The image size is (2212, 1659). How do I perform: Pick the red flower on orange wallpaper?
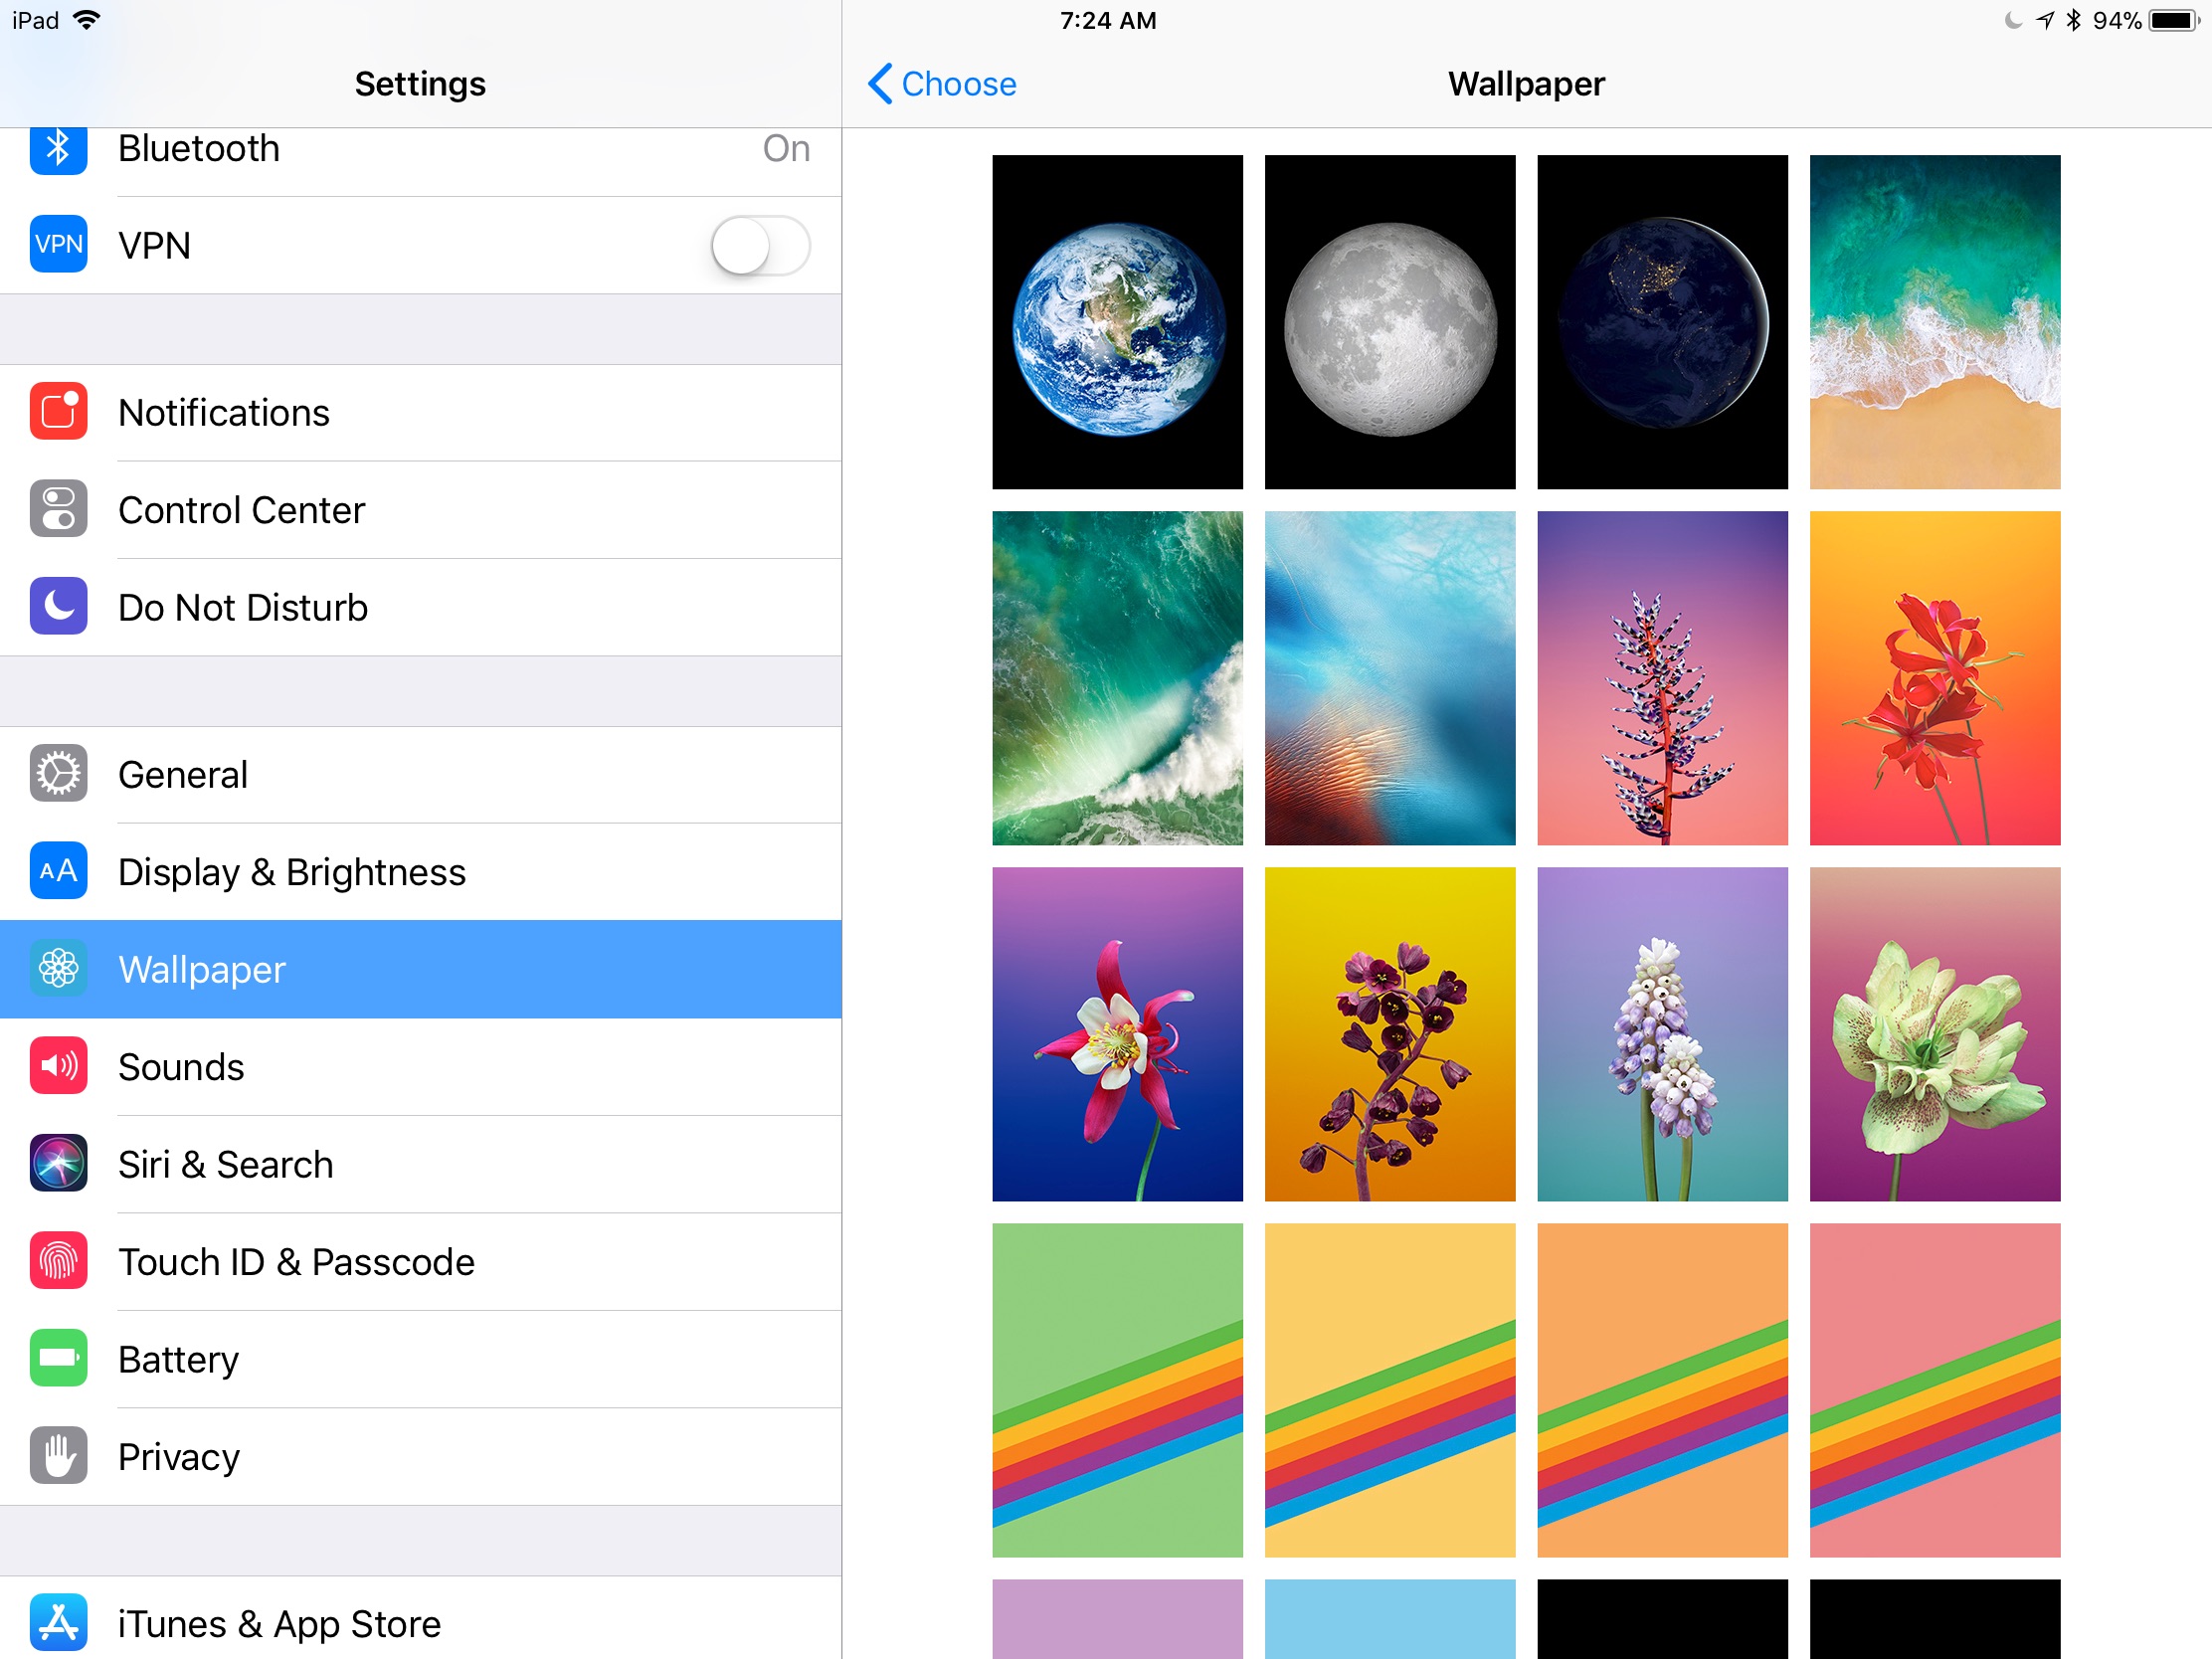(x=1934, y=678)
